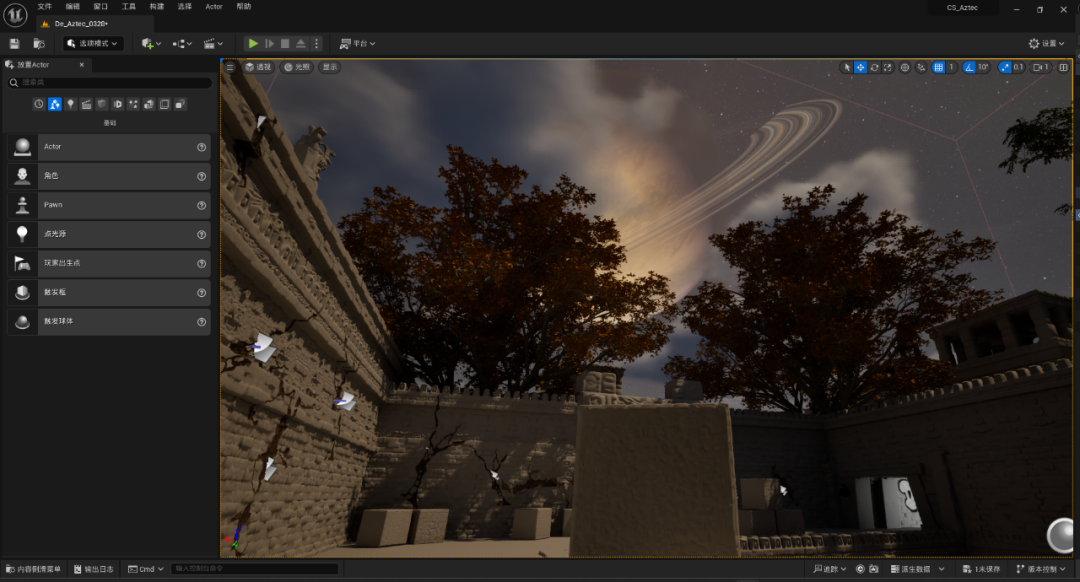The width and height of the screenshot is (1080, 582).
Task: Open the play options three-dot menu
Action: coord(316,43)
